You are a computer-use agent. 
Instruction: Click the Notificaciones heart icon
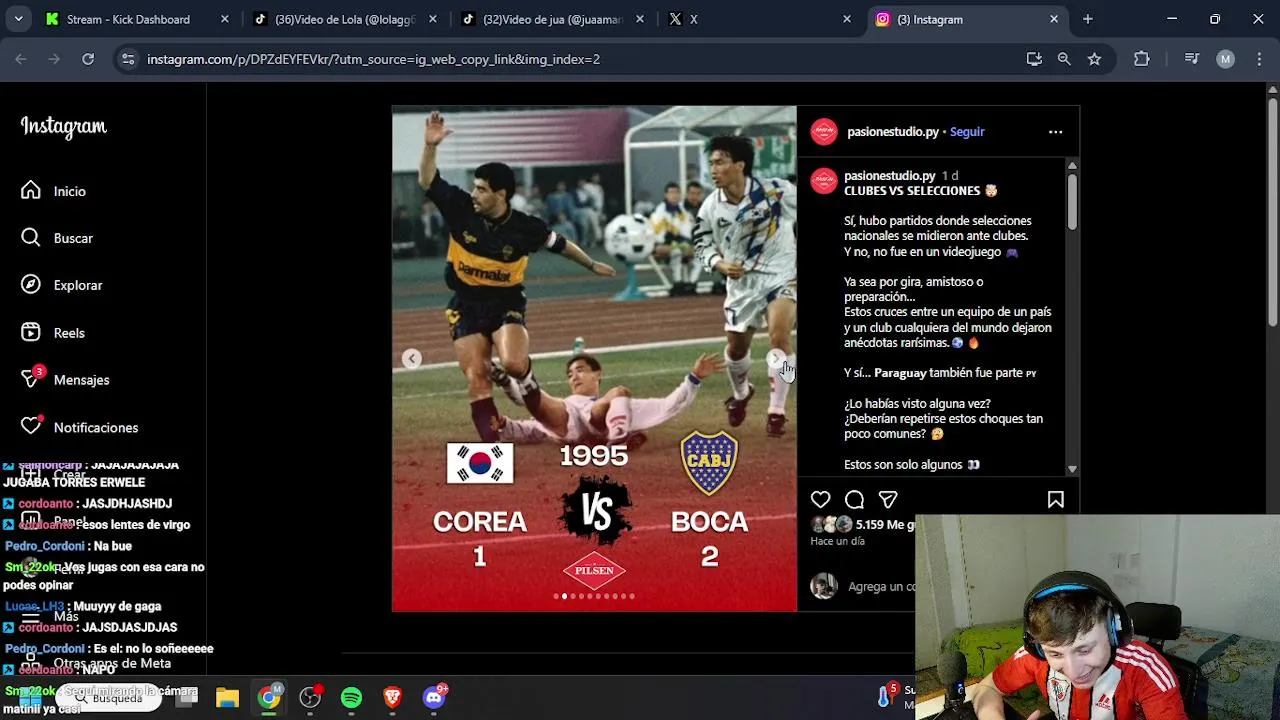click(x=32, y=426)
